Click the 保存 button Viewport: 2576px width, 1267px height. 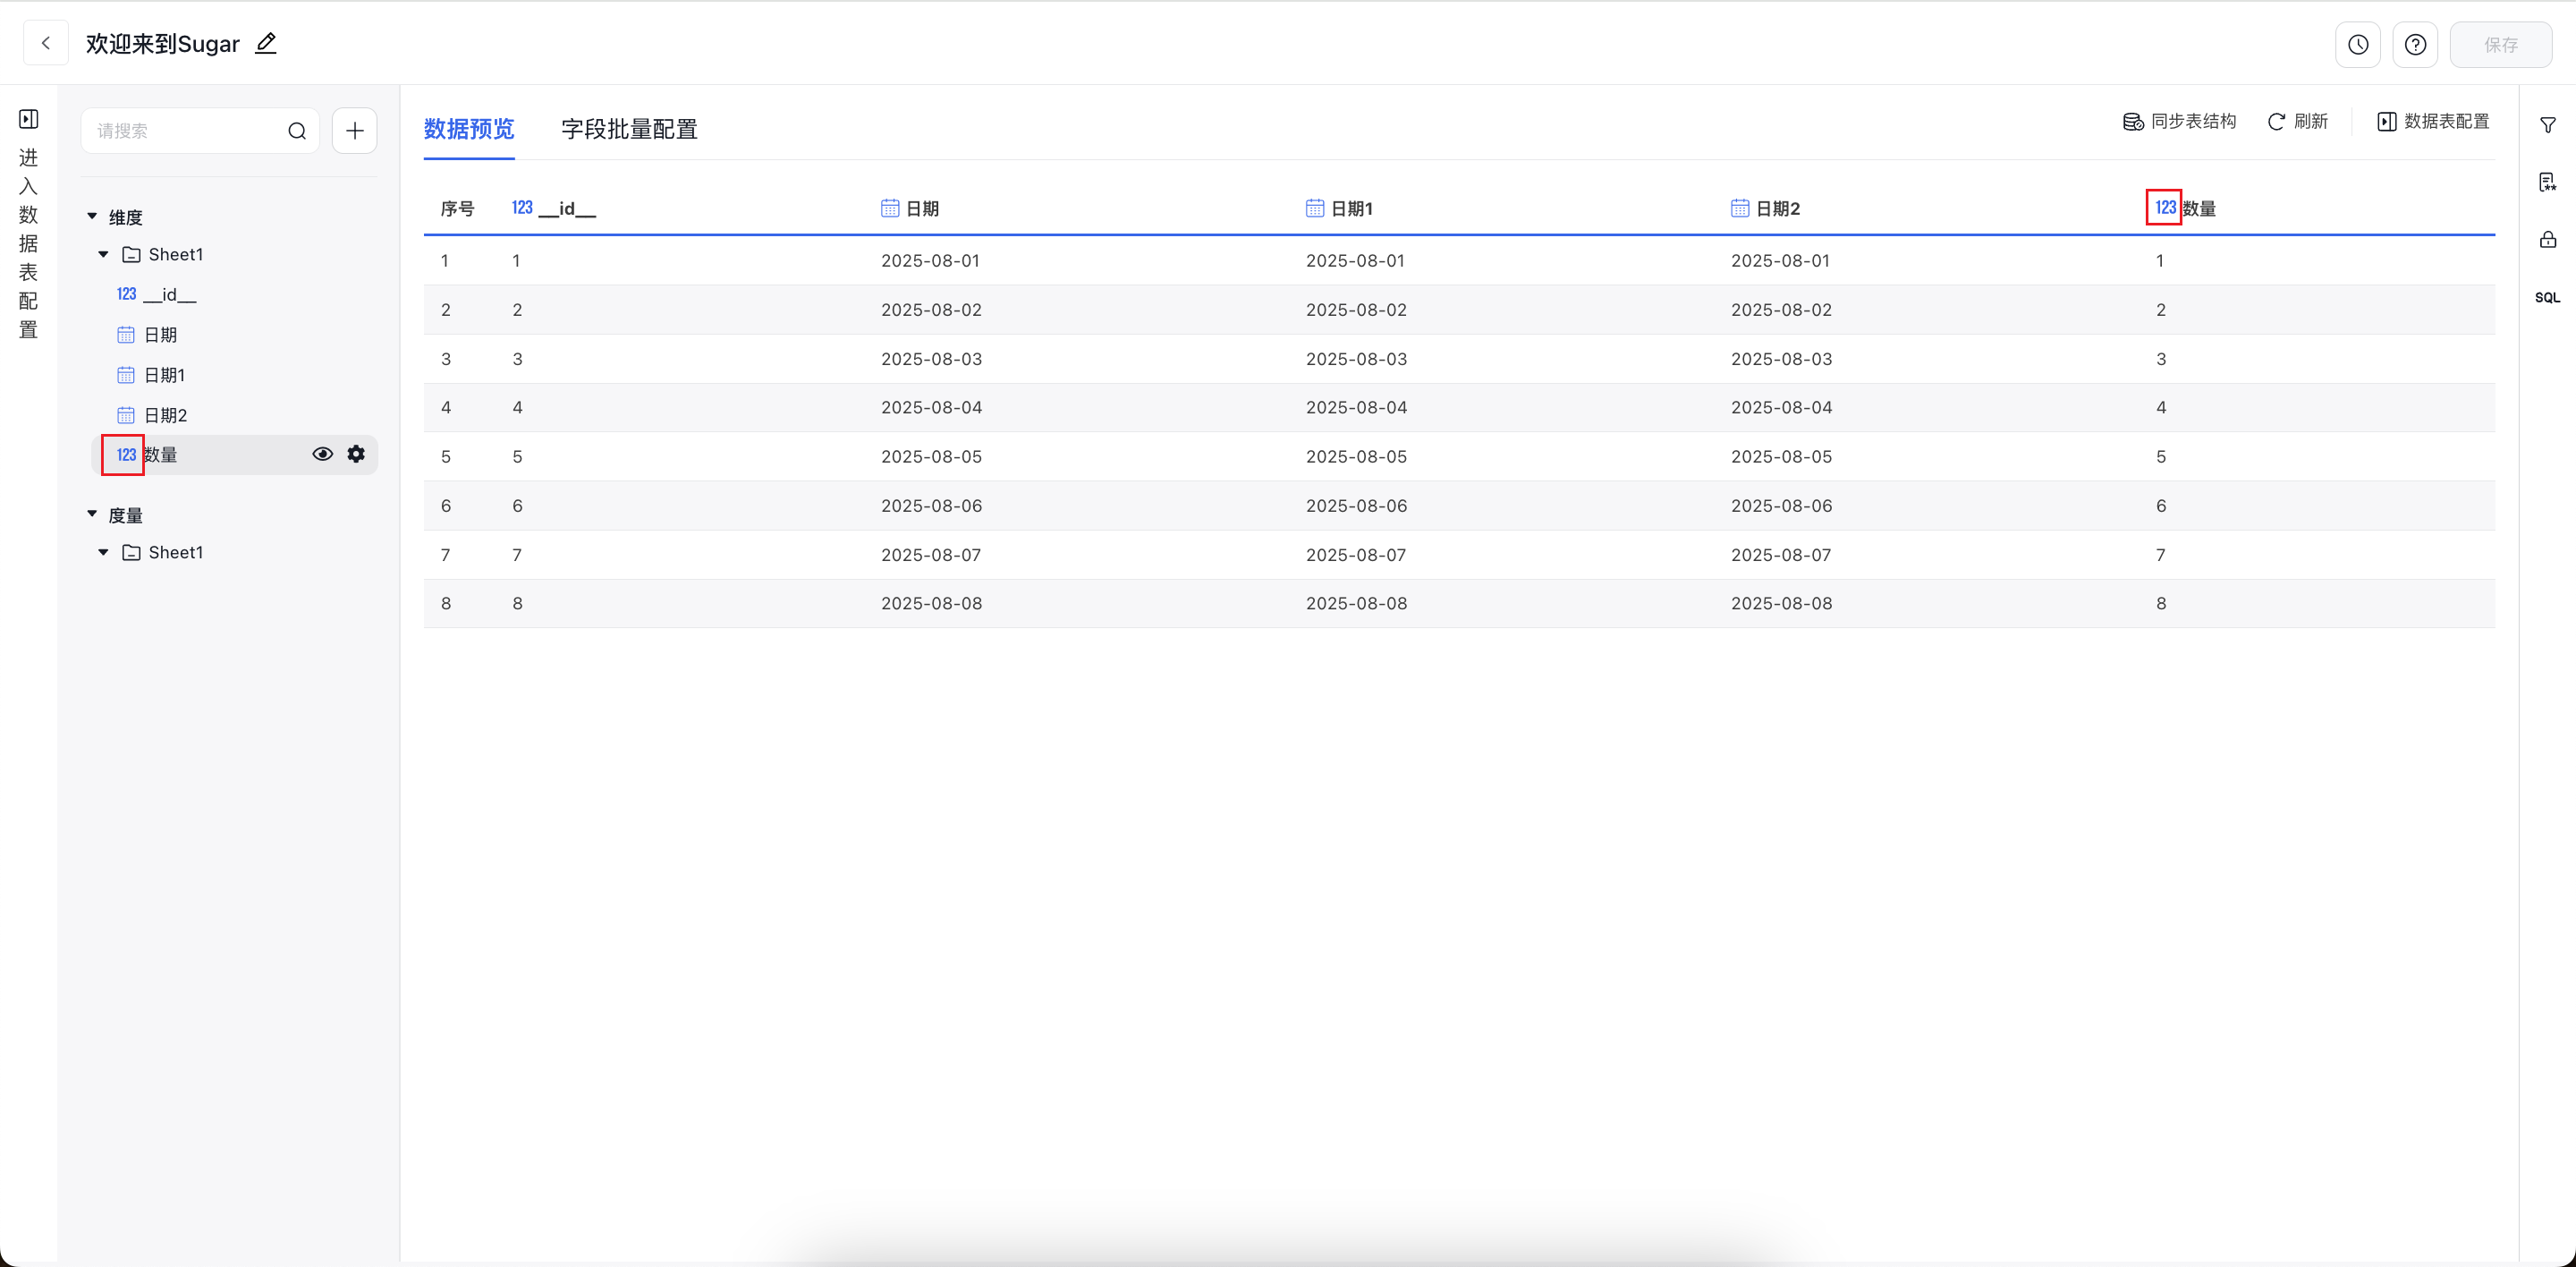2500,44
